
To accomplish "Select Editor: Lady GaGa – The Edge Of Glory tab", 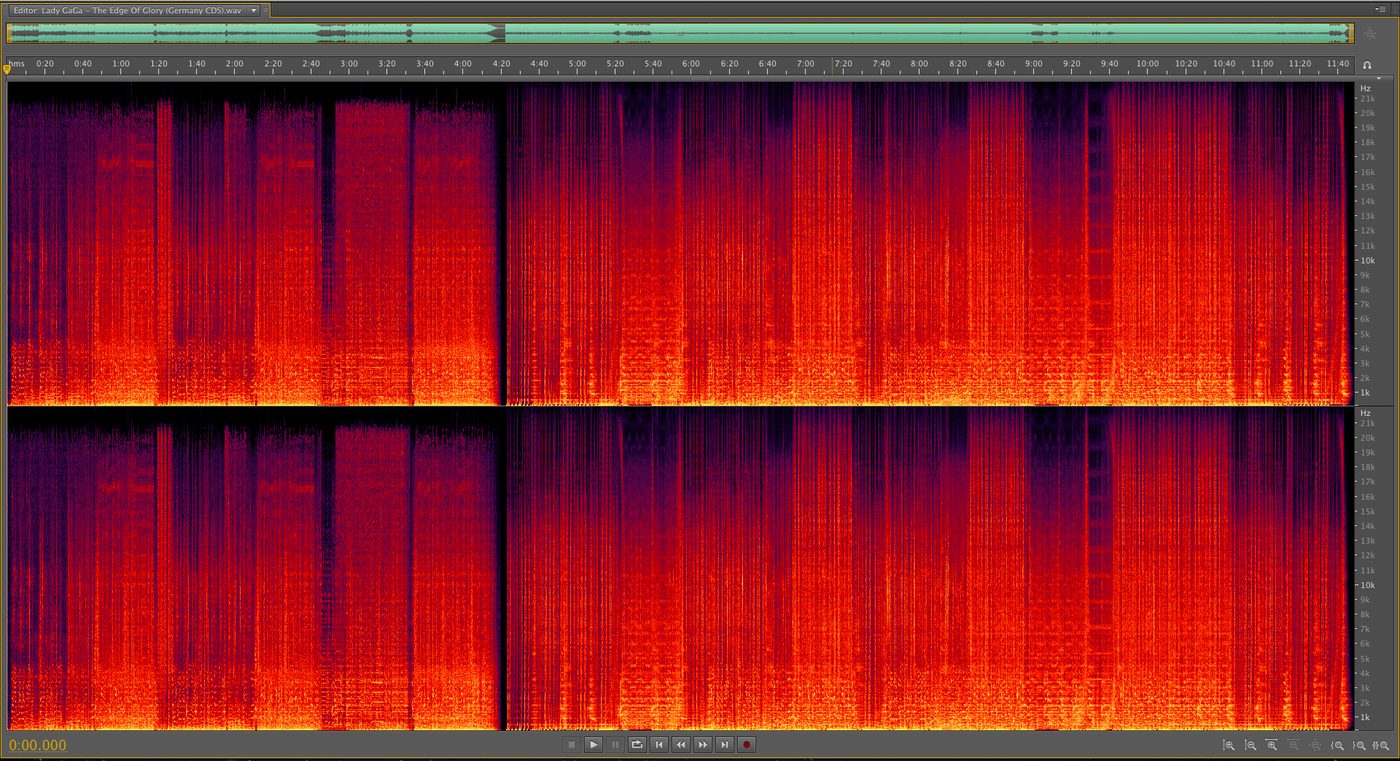I will click(x=128, y=10).
